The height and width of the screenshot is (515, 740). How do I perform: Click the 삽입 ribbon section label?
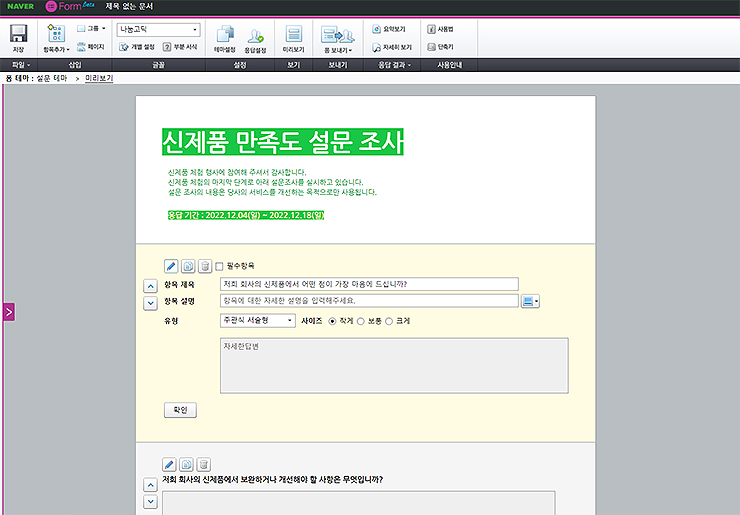pos(75,65)
